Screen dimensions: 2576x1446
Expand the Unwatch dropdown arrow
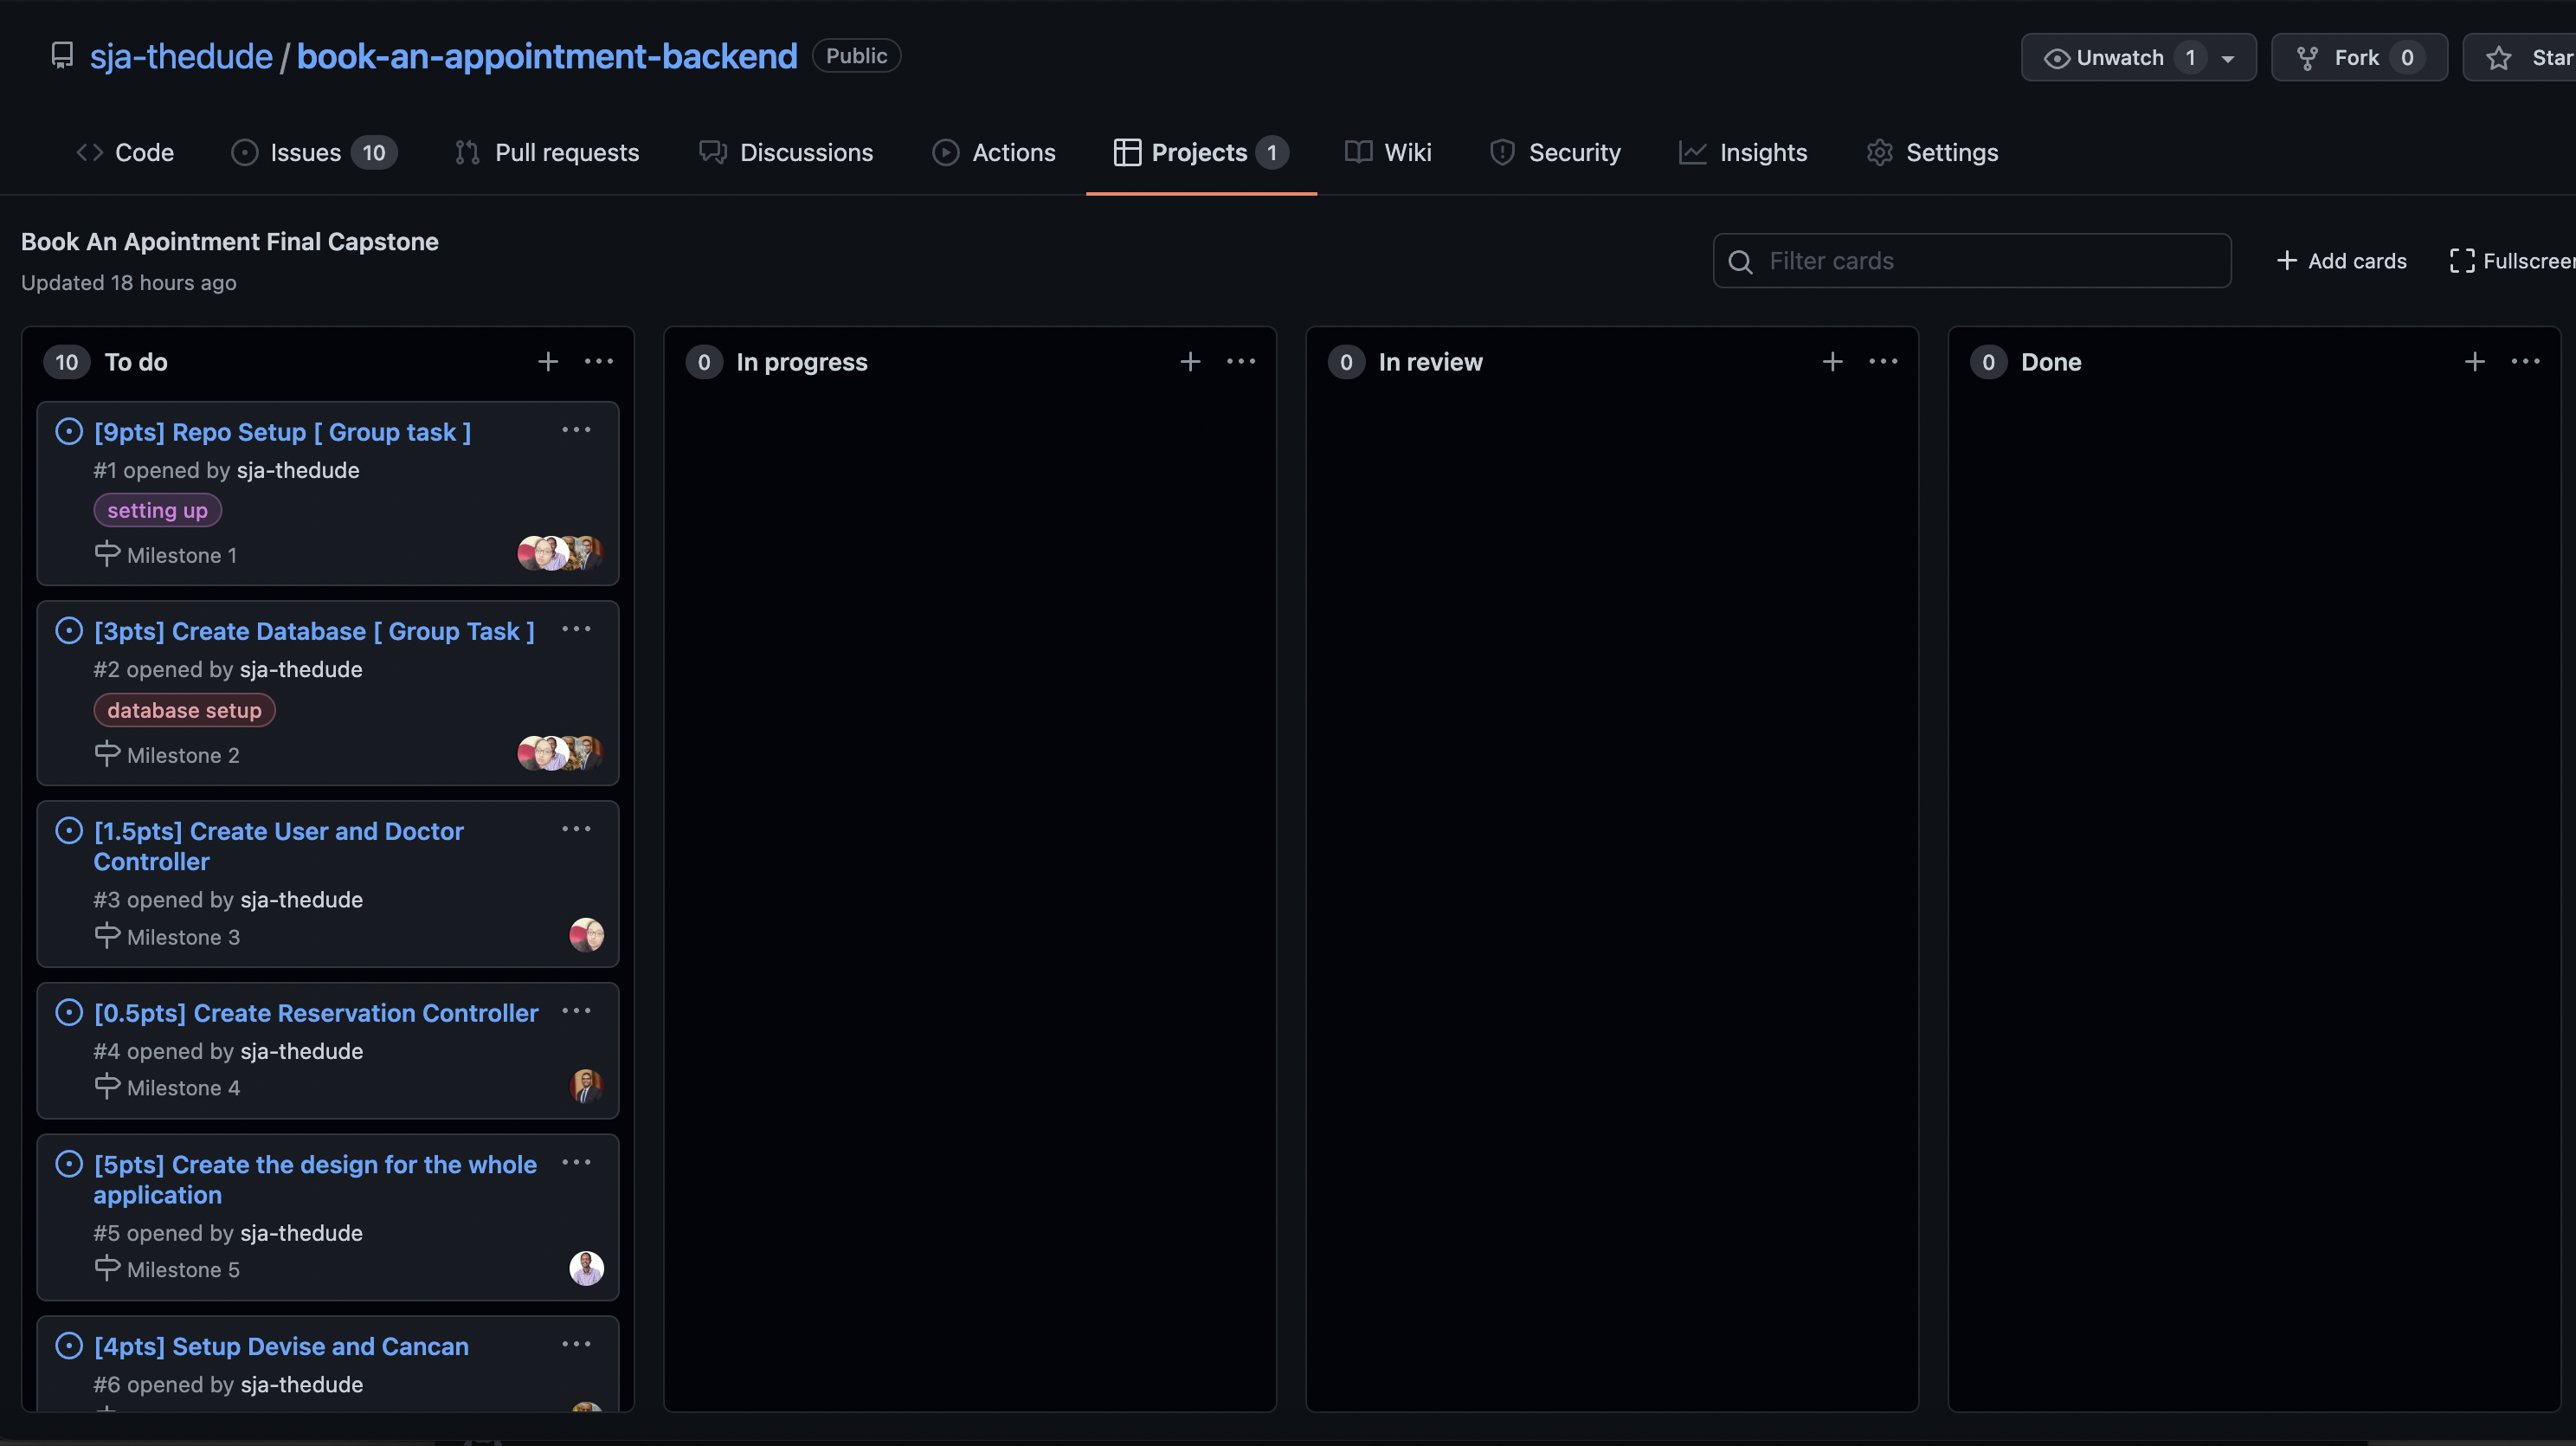click(2230, 57)
